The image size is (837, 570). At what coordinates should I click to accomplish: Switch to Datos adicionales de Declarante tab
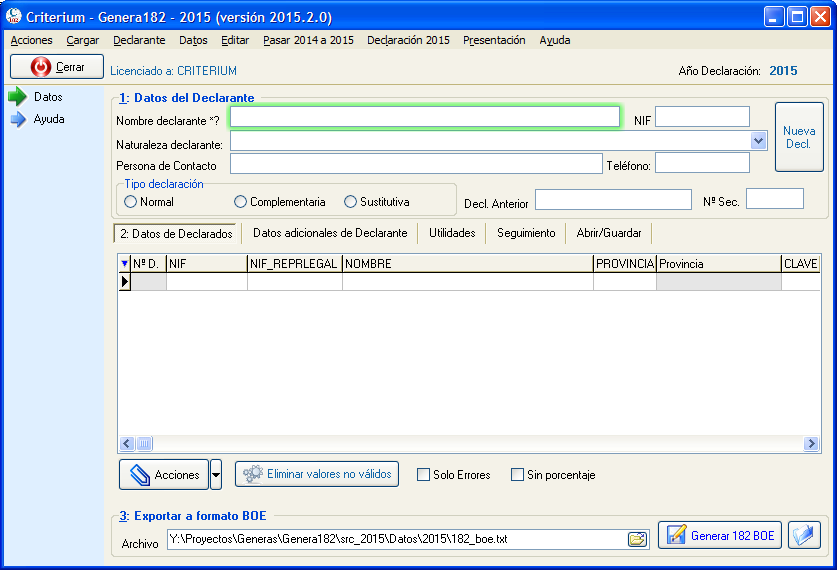click(x=330, y=233)
